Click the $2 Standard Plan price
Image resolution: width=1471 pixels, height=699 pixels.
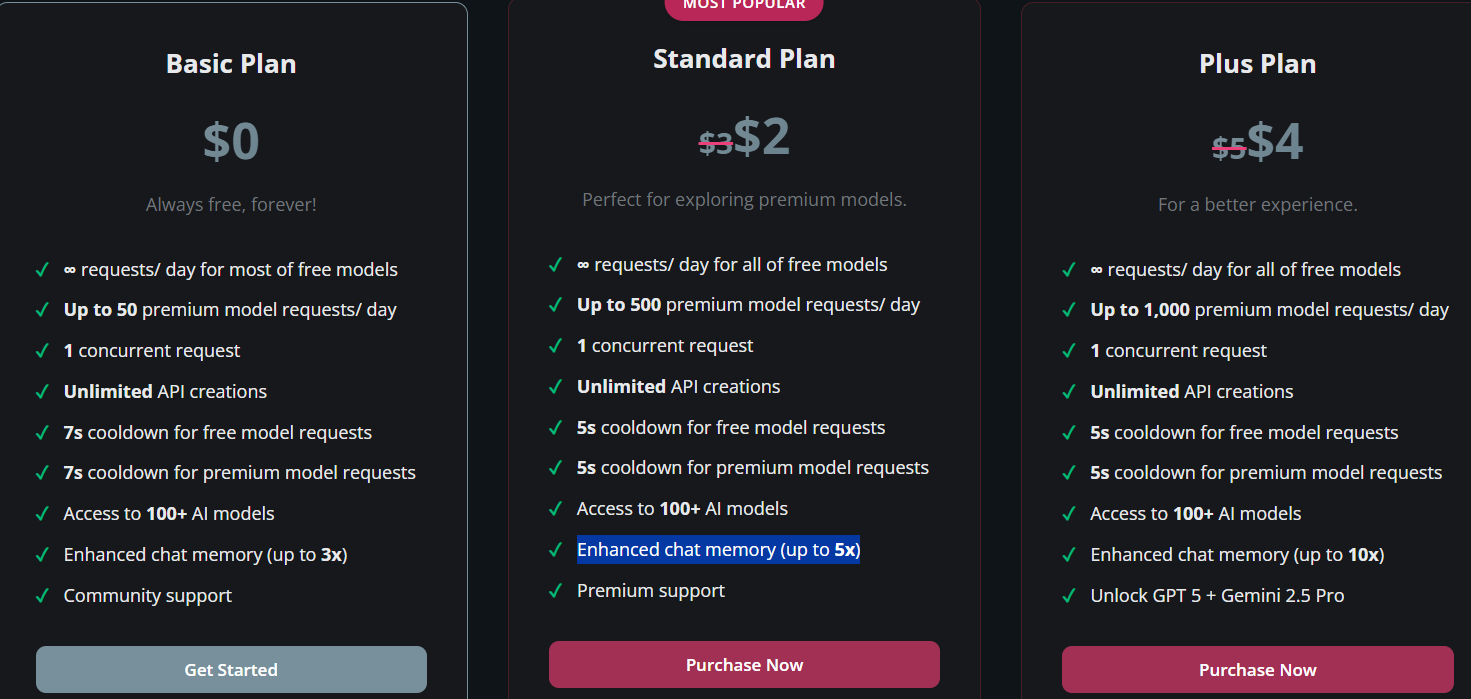pos(762,138)
